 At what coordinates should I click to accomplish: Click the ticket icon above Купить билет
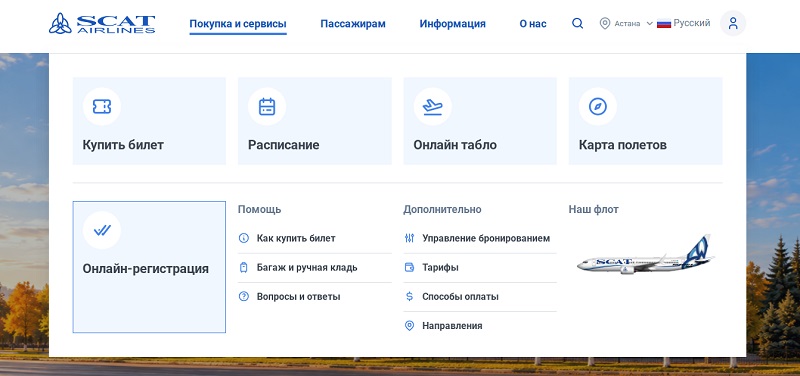point(102,106)
